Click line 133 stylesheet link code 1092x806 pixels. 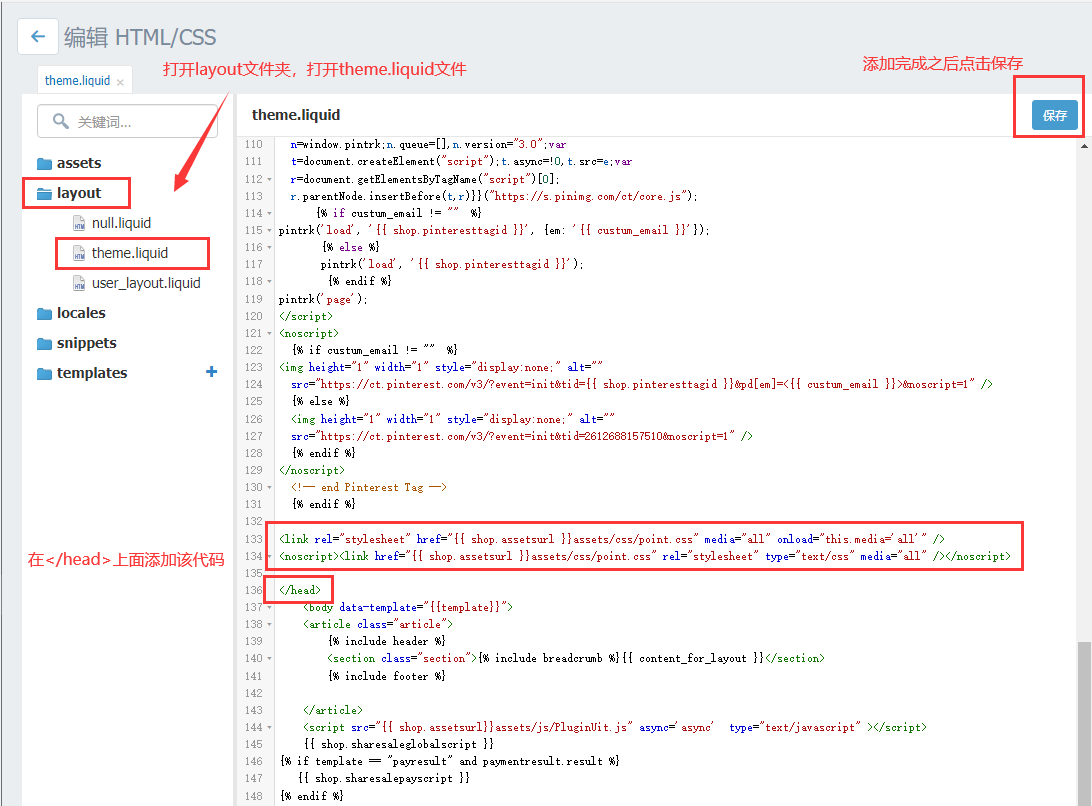coord(611,539)
